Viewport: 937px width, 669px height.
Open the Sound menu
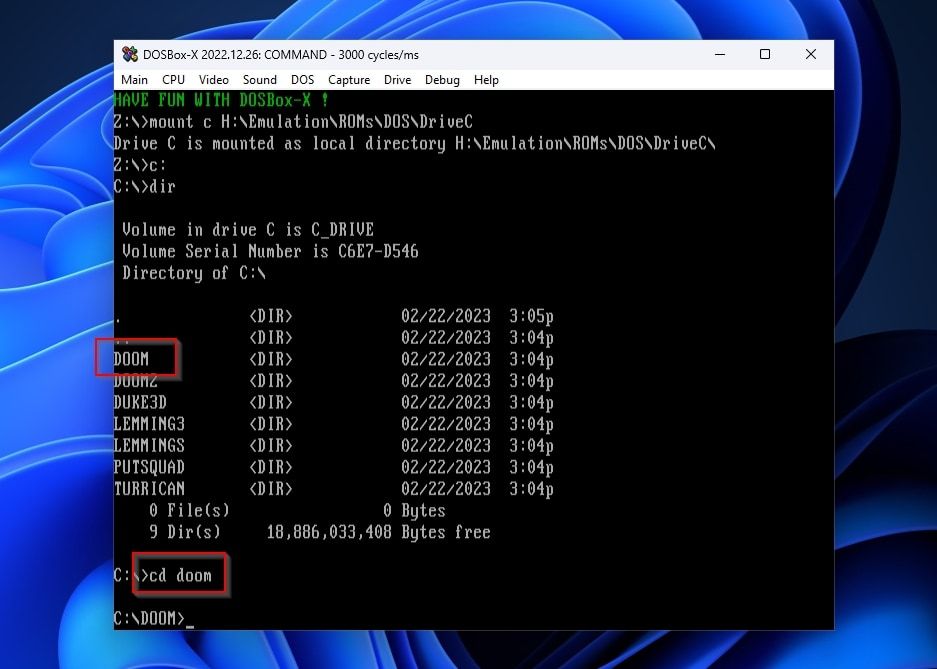pyautogui.click(x=259, y=80)
